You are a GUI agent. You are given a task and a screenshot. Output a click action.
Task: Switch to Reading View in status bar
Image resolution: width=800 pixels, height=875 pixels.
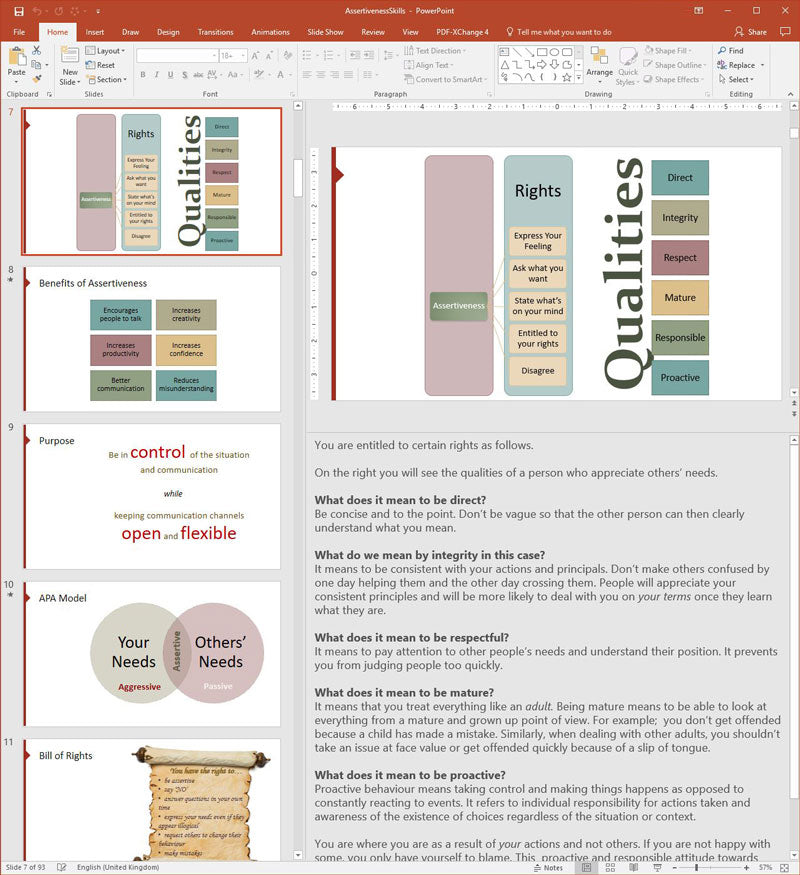(633, 868)
